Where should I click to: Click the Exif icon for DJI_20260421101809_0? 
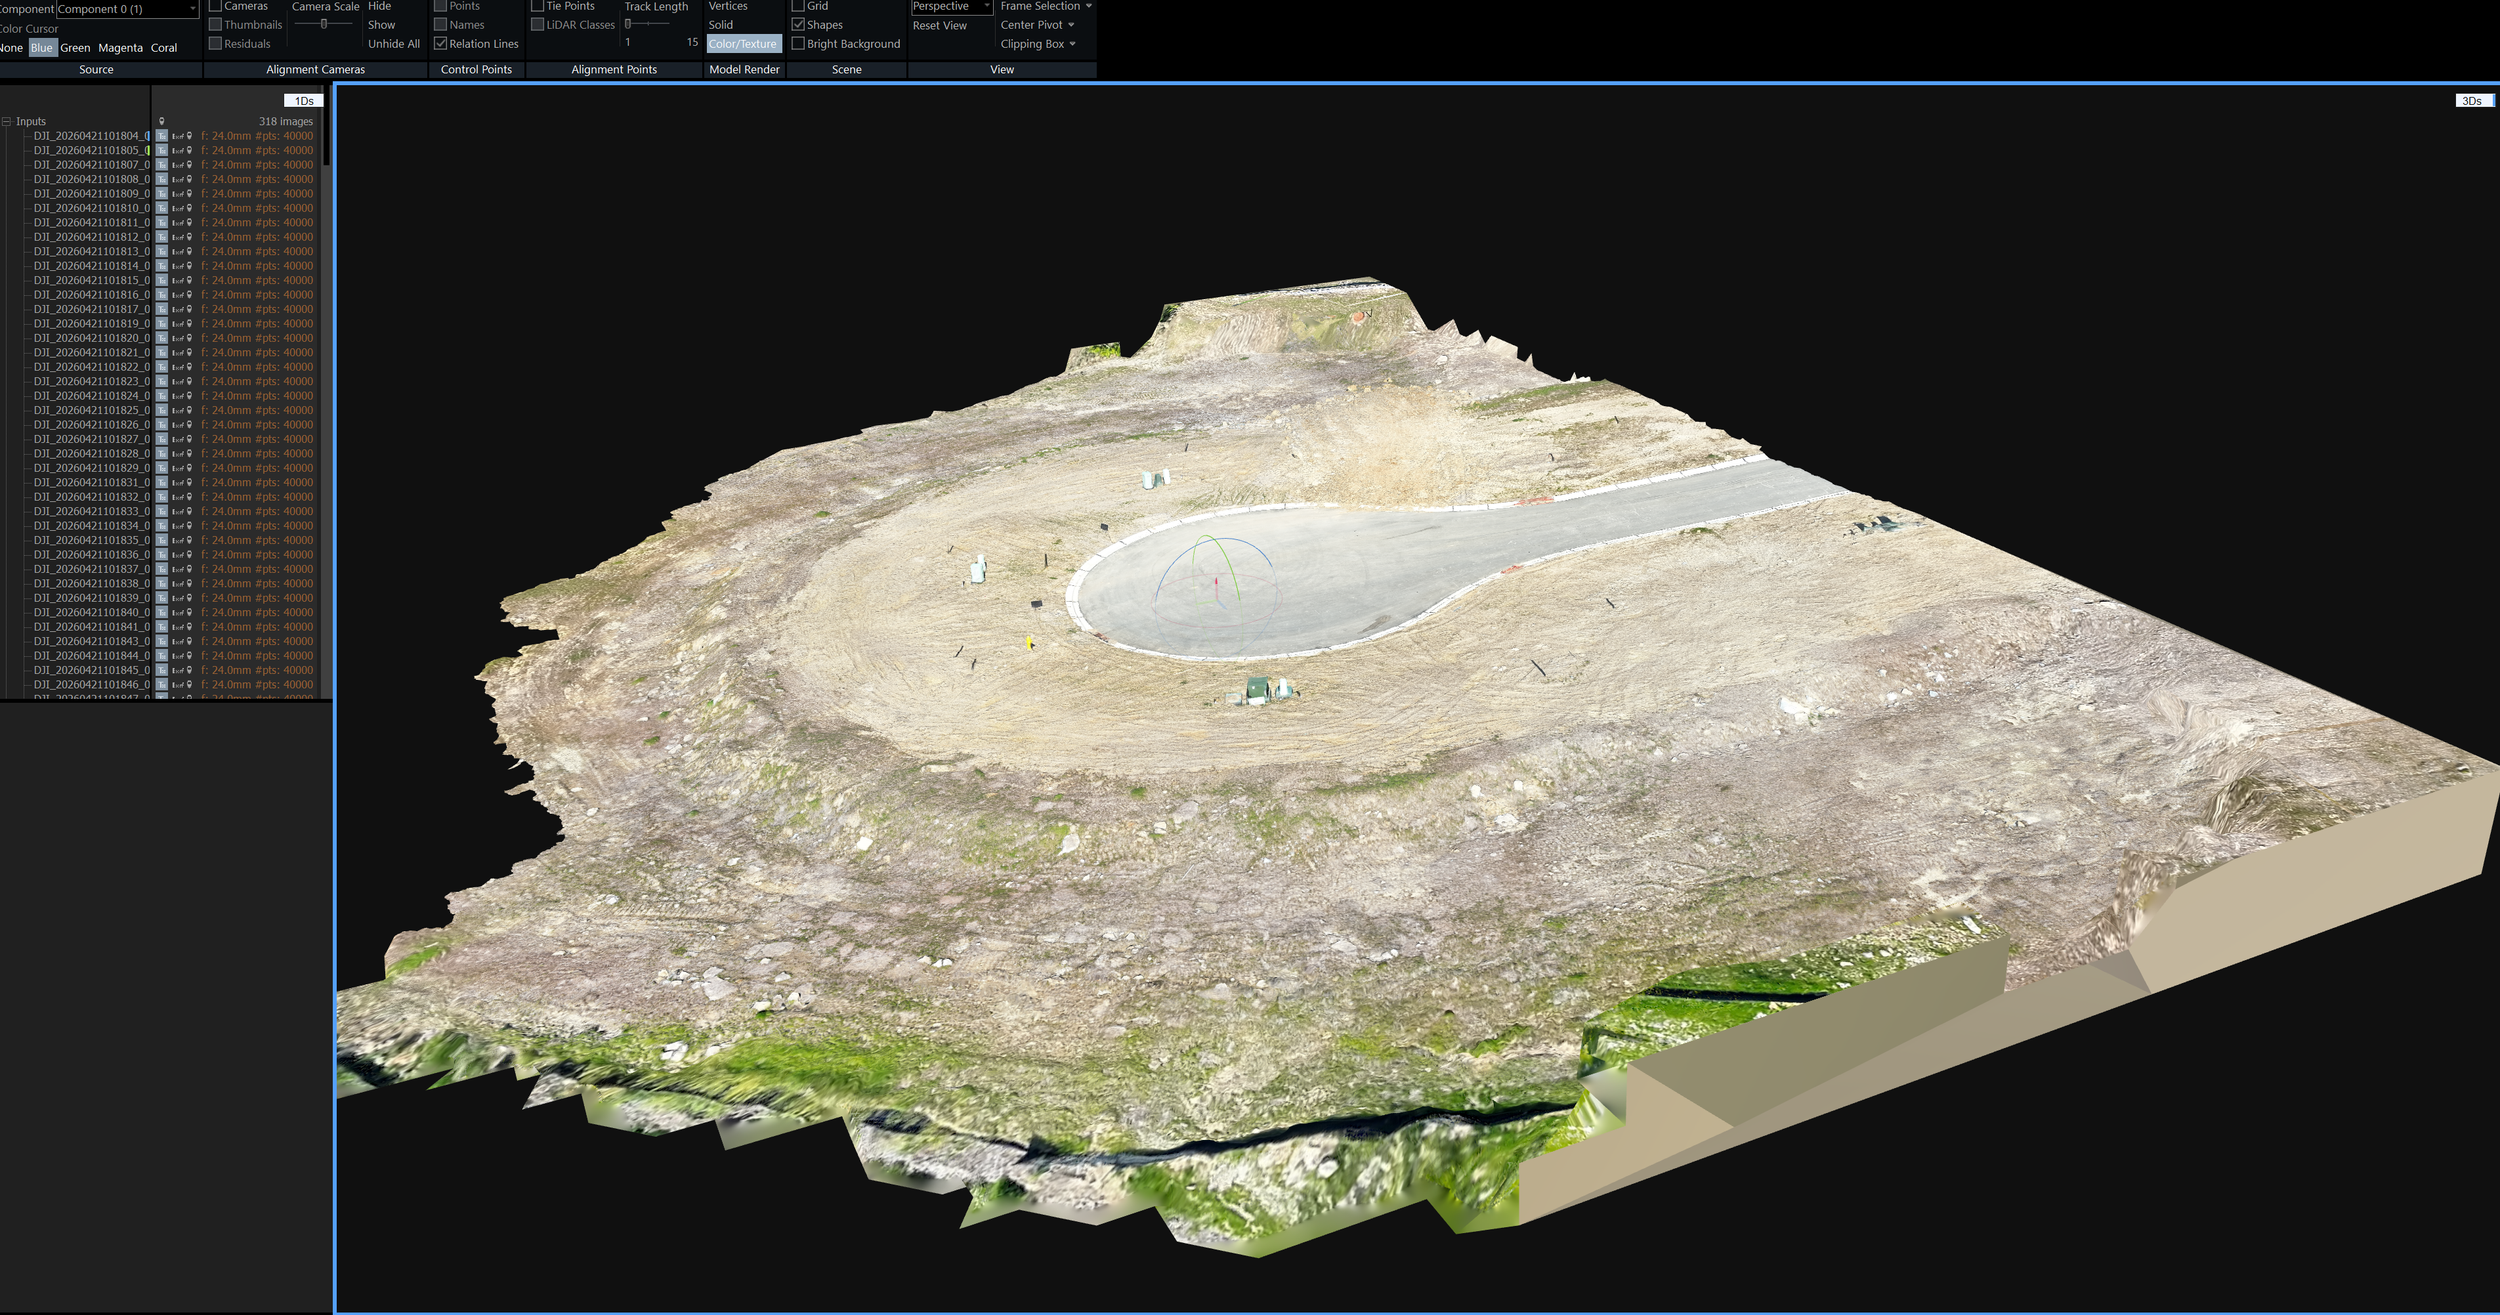pyautogui.click(x=177, y=194)
